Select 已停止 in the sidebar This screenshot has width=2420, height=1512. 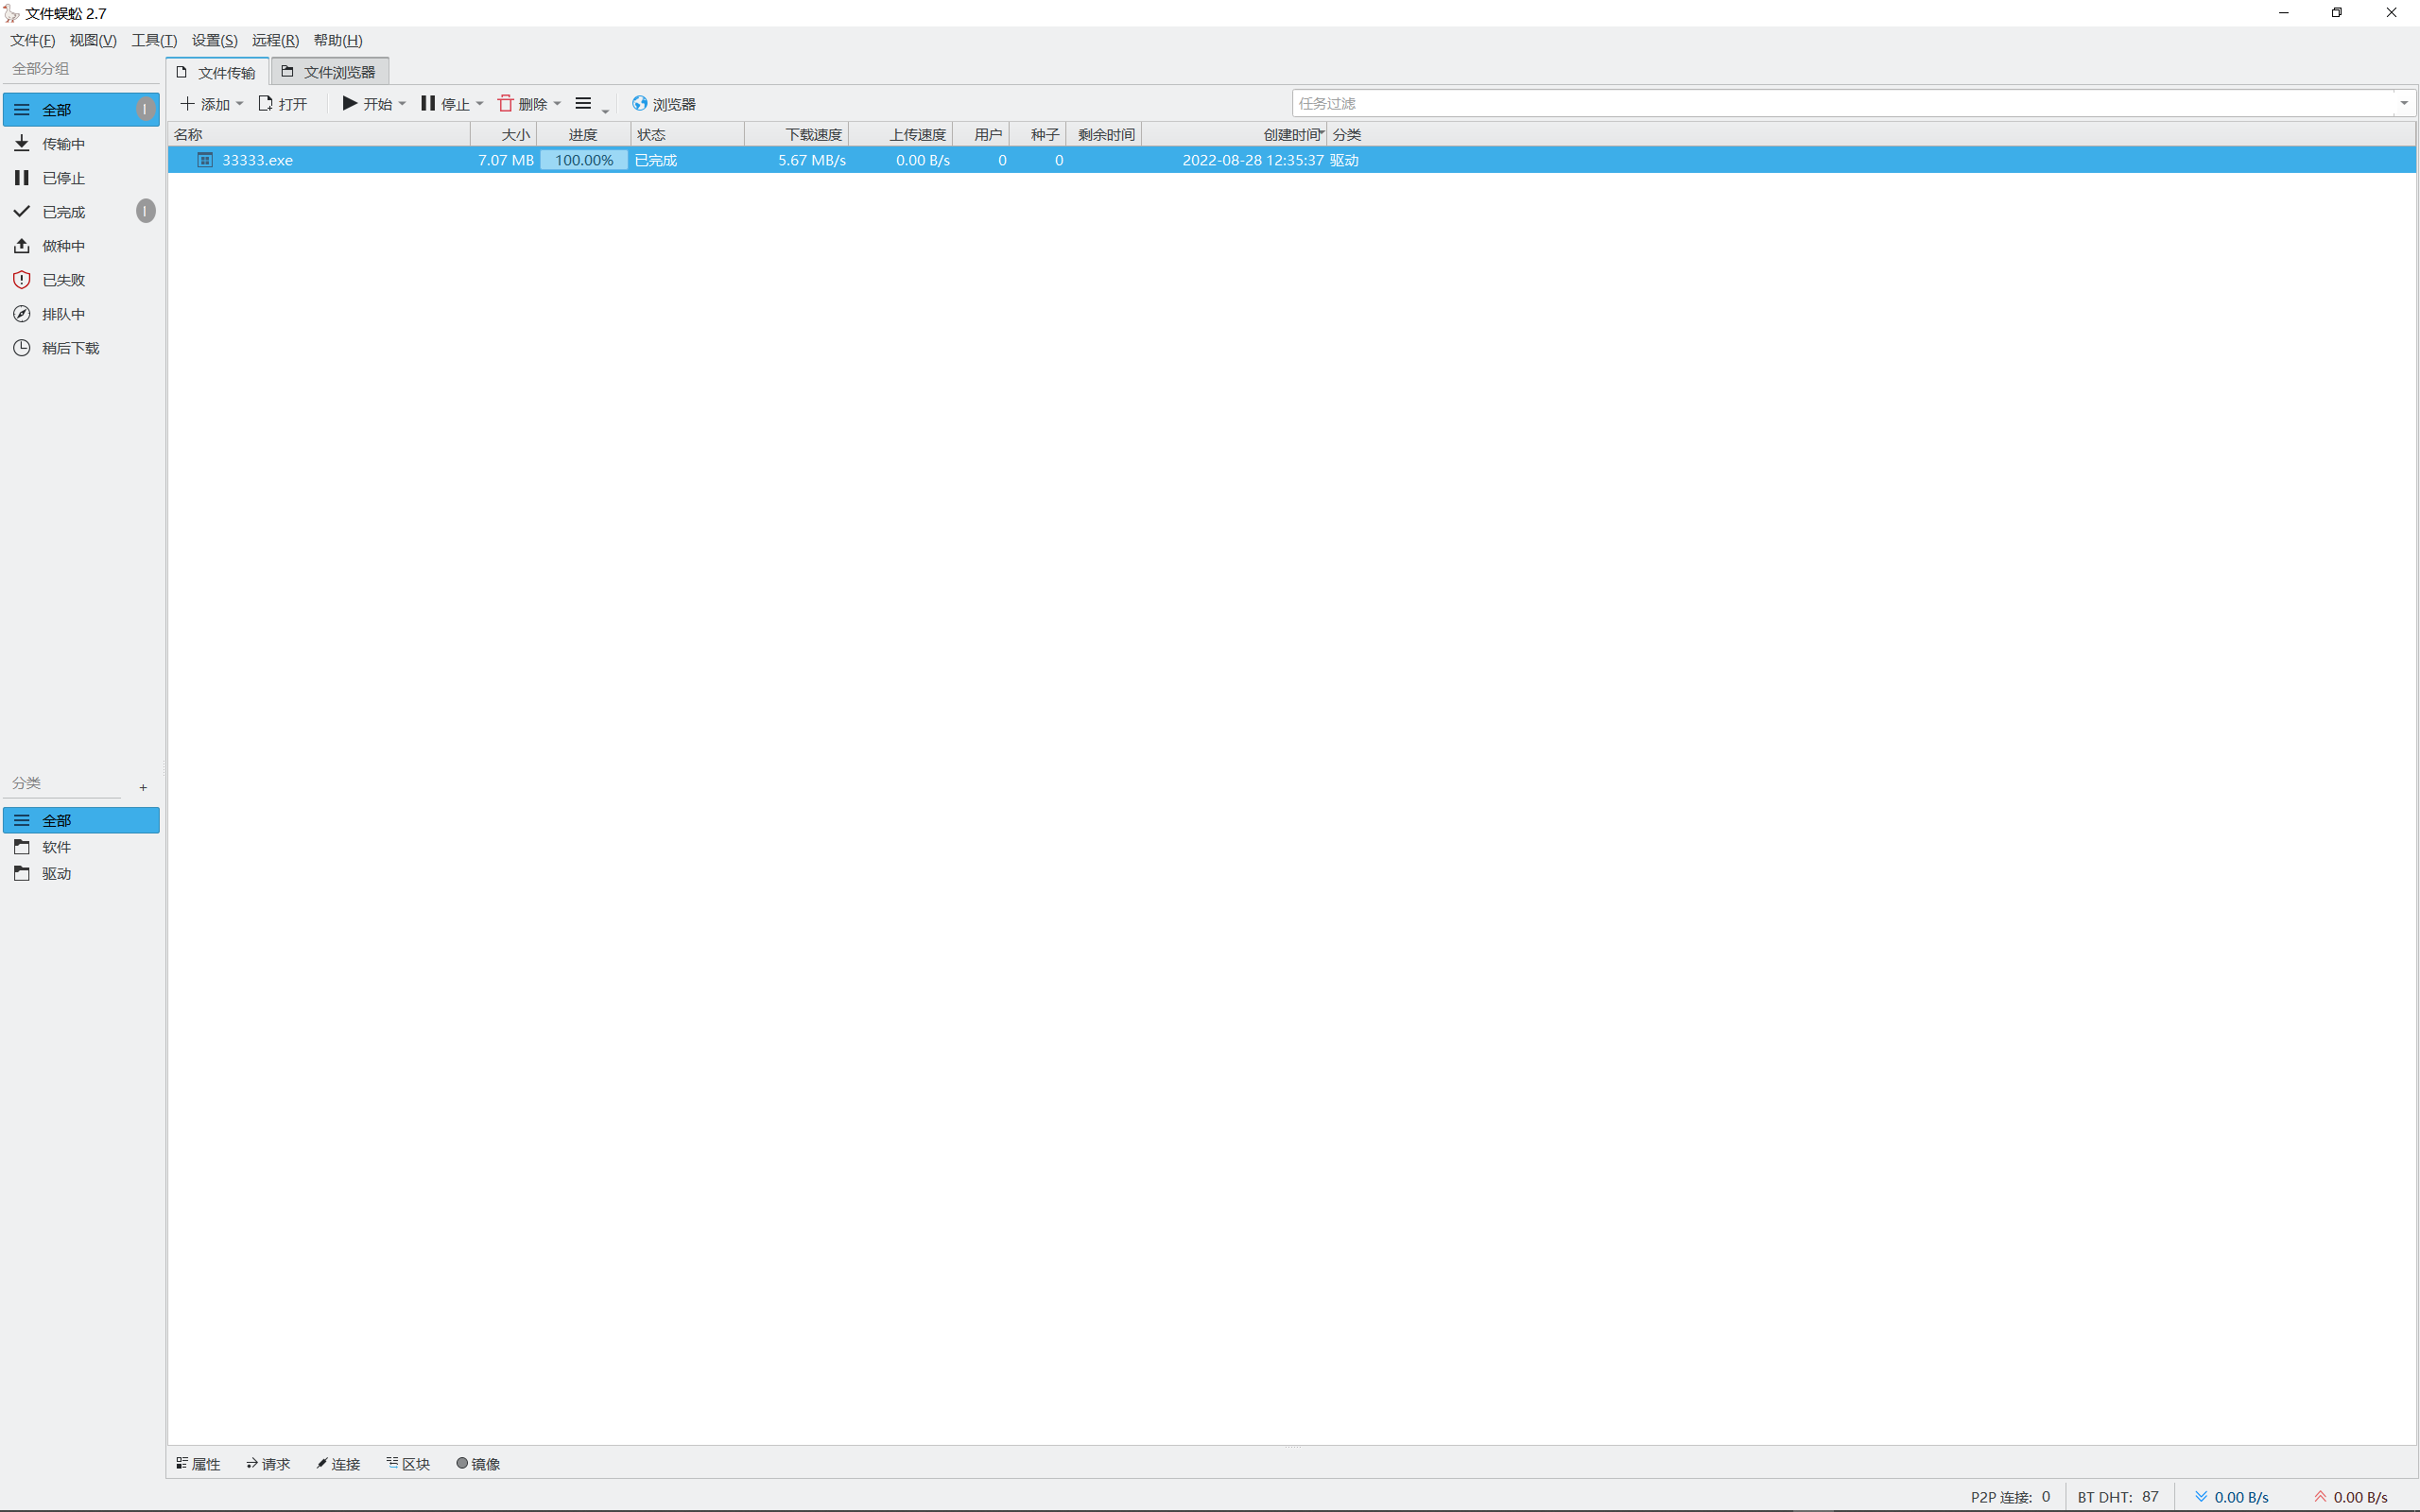pos(81,178)
